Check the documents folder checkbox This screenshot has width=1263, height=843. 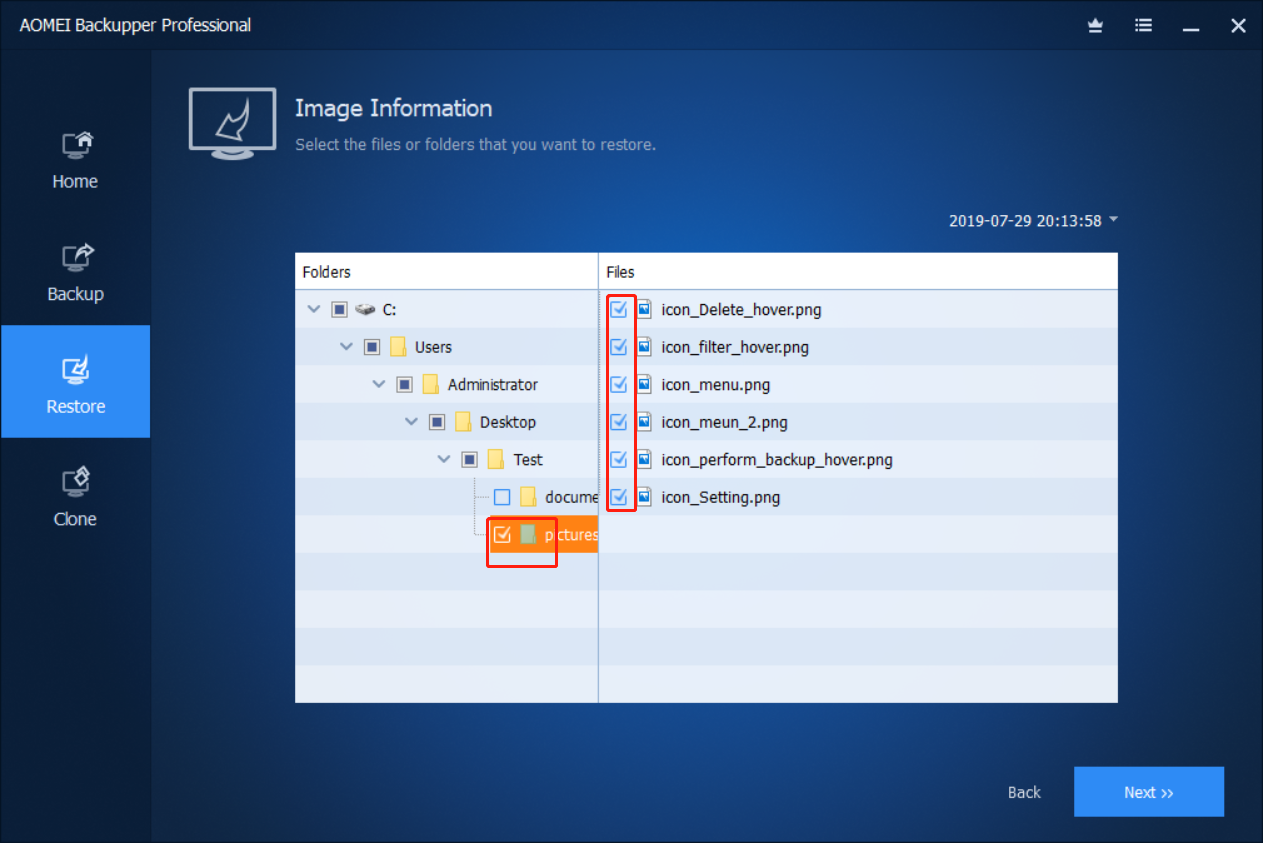502,496
